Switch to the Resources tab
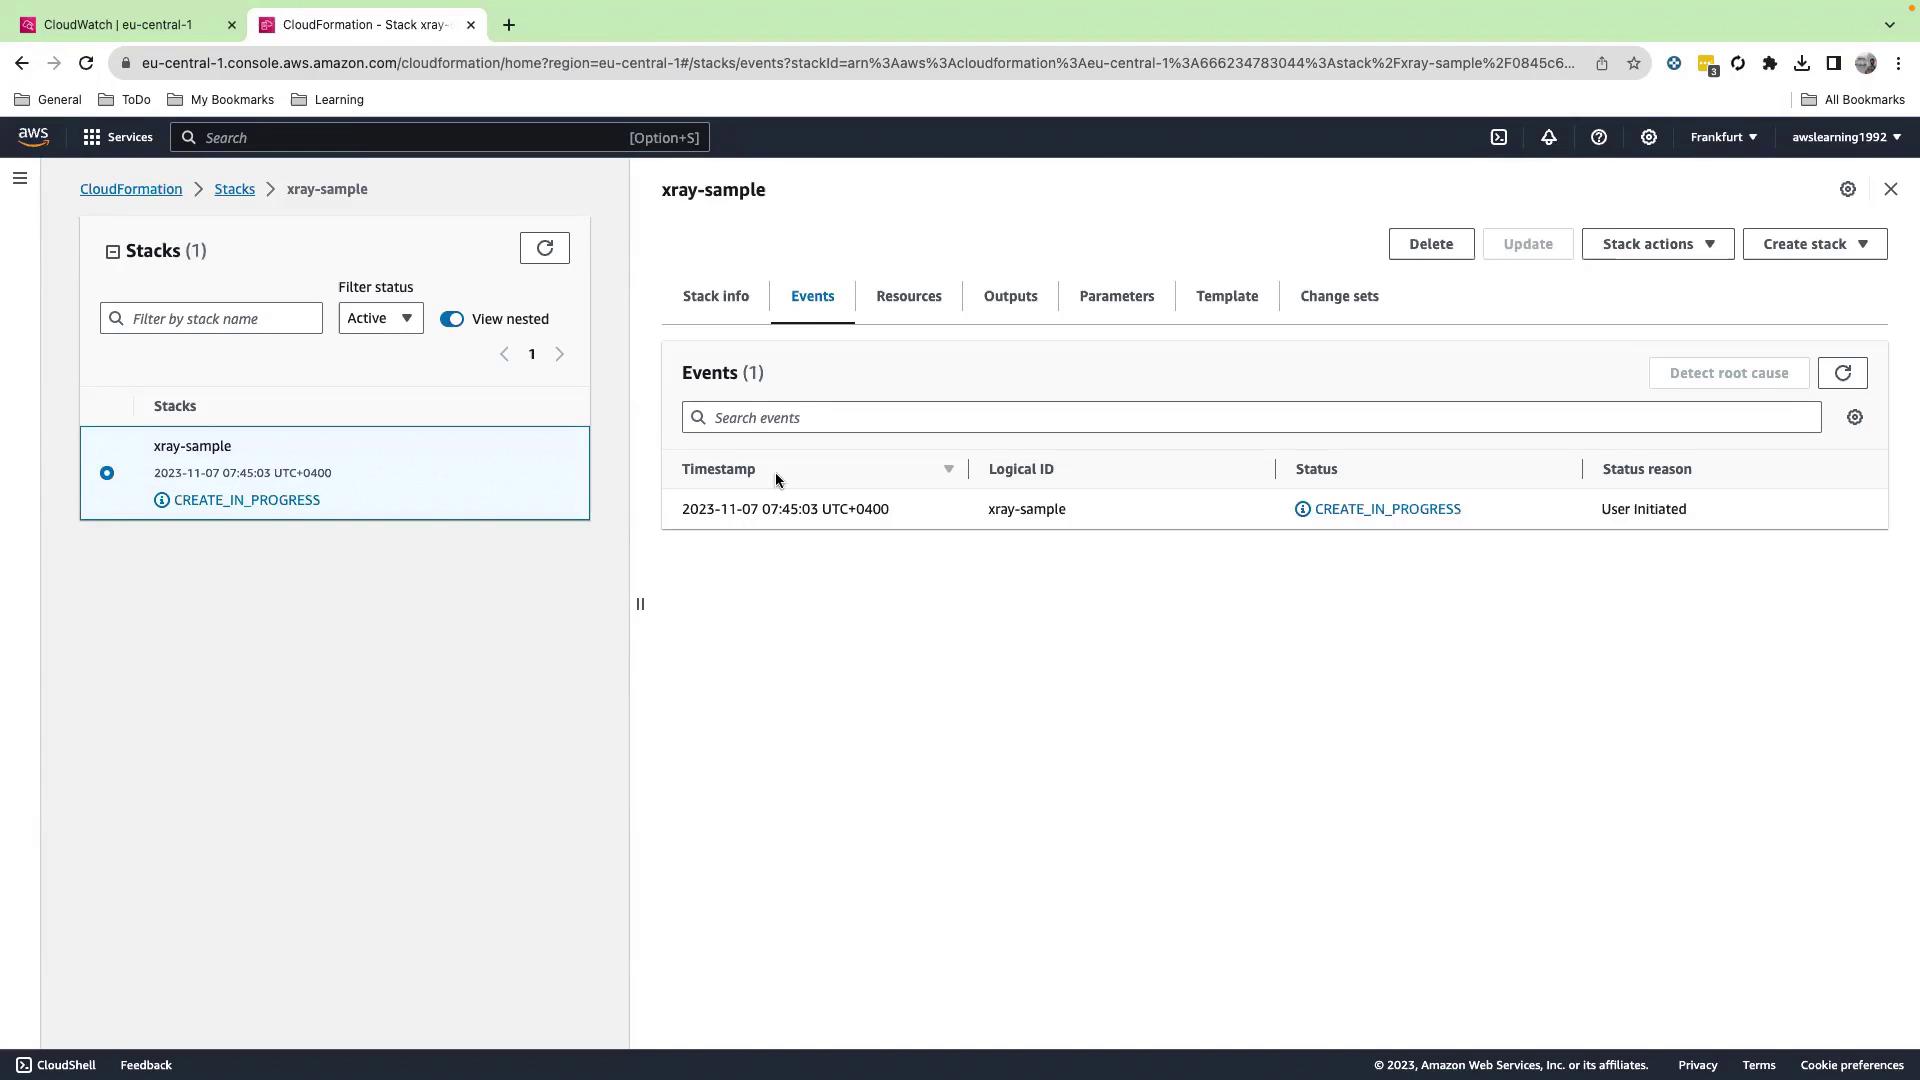 pyautogui.click(x=908, y=296)
